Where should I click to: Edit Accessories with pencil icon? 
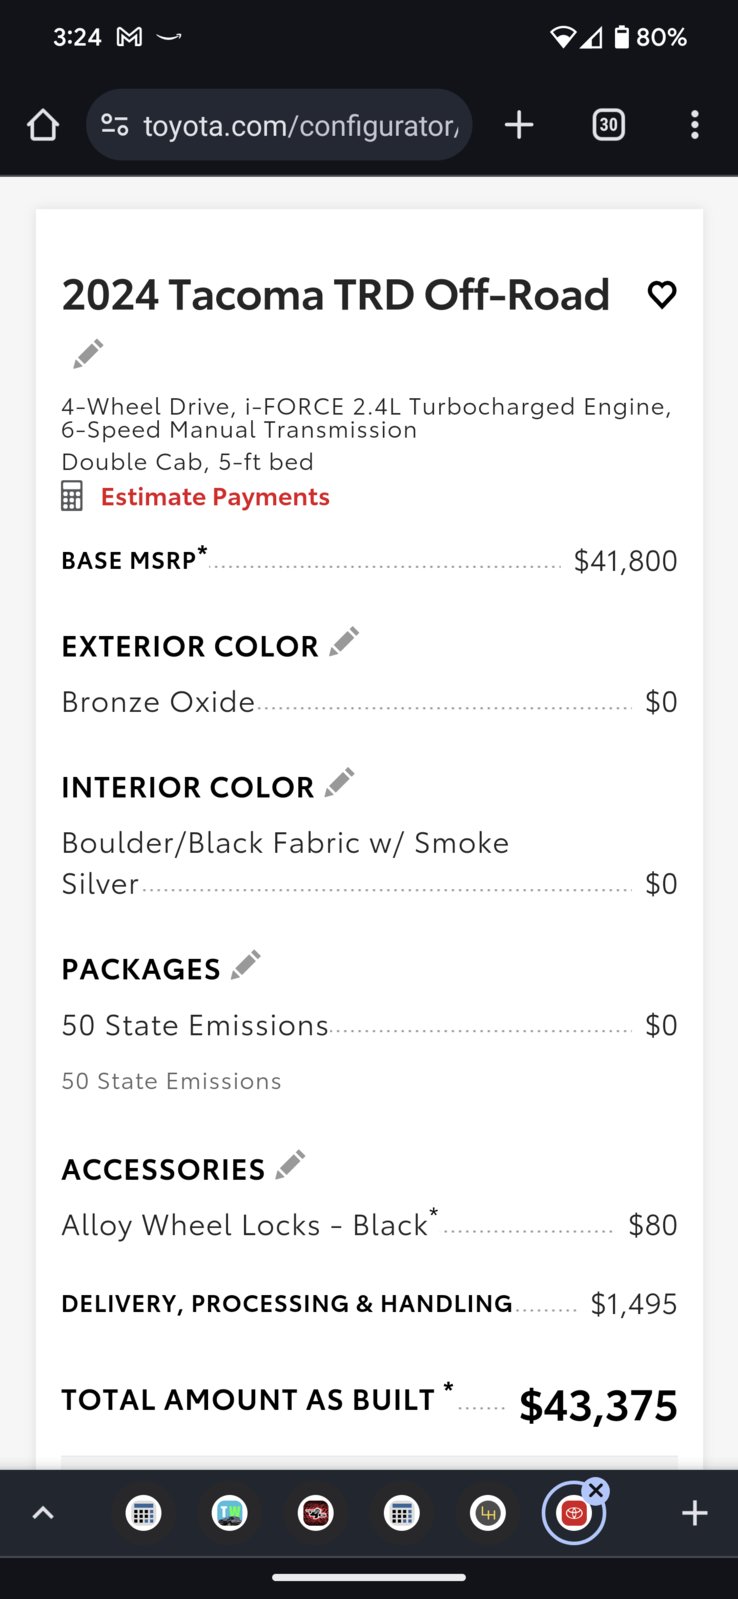pyautogui.click(x=290, y=1164)
